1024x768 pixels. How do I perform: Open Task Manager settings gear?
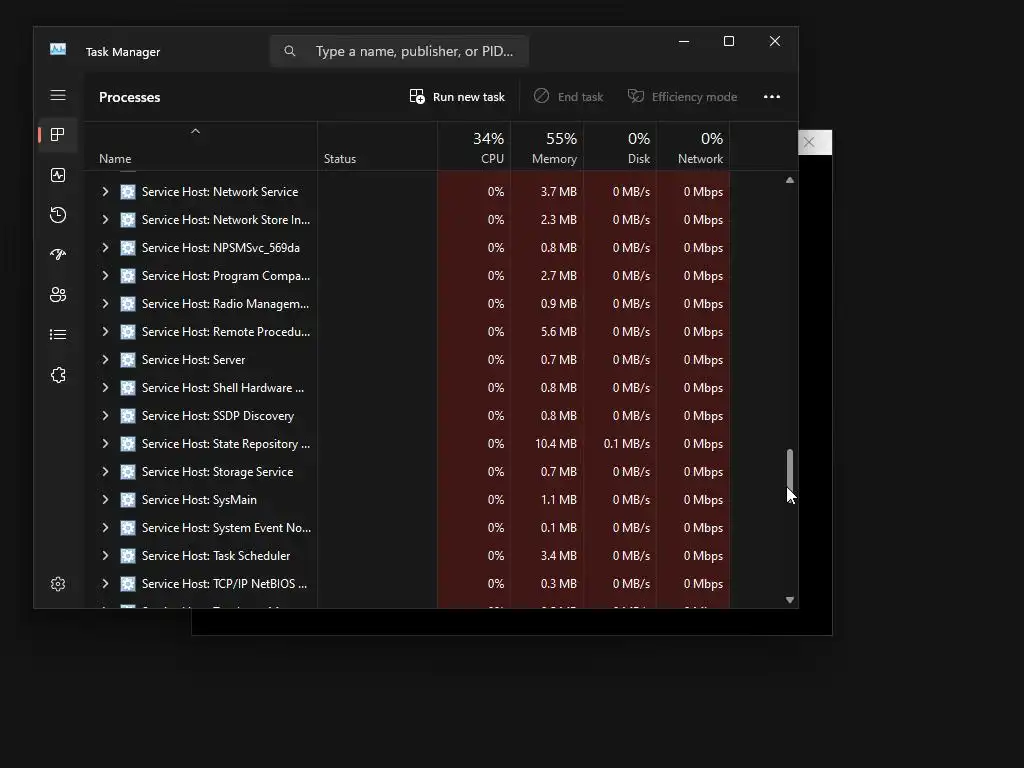pyautogui.click(x=58, y=584)
